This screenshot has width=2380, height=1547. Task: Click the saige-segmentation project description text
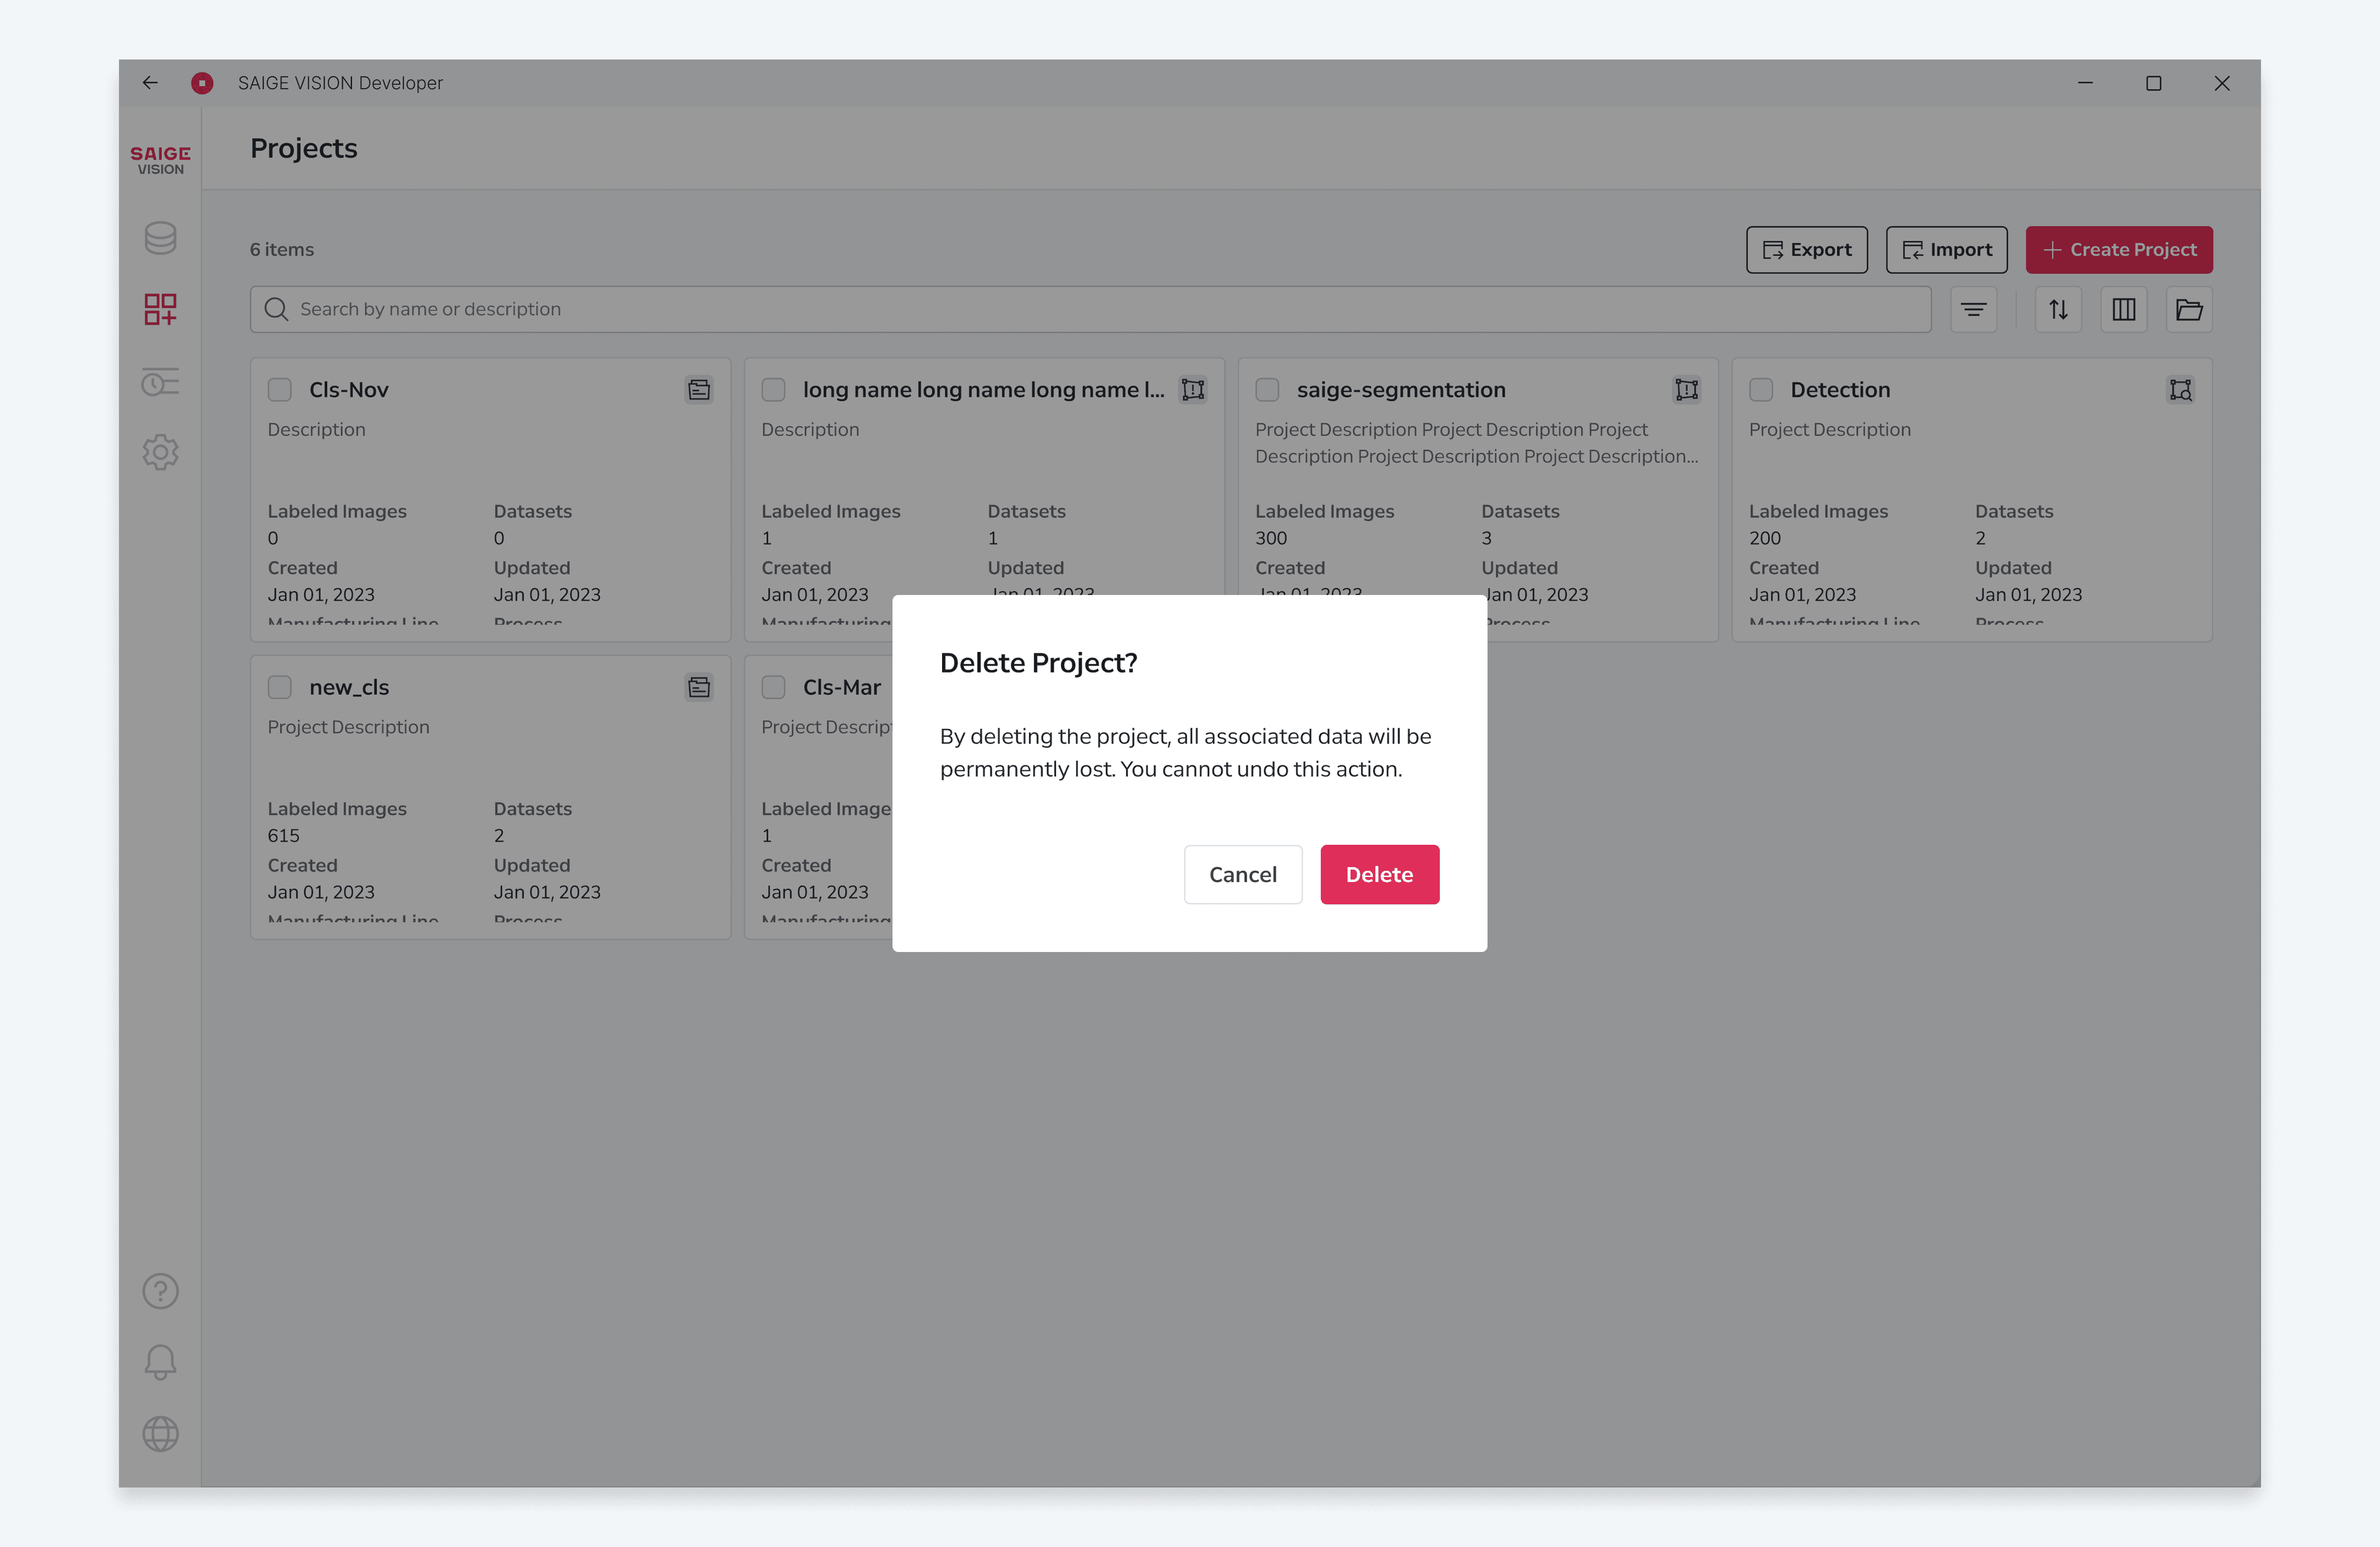(1477, 443)
